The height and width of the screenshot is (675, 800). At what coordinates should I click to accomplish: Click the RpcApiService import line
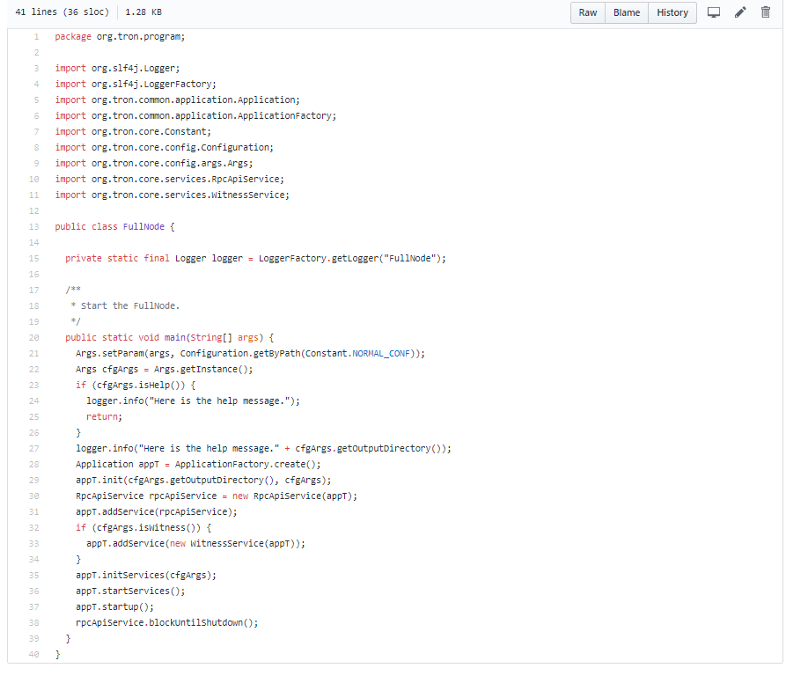tap(170, 179)
